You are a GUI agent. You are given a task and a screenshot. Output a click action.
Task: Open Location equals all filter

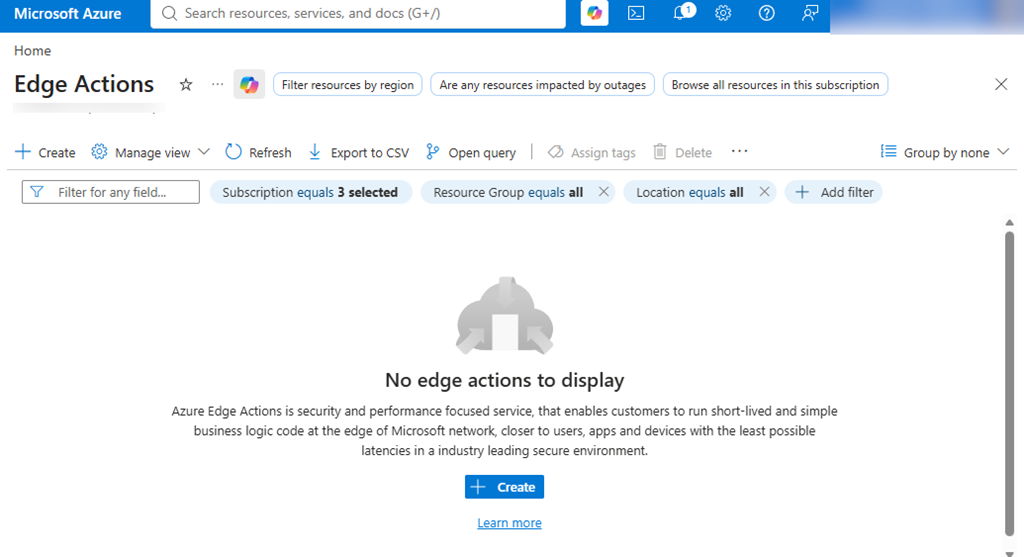point(690,192)
